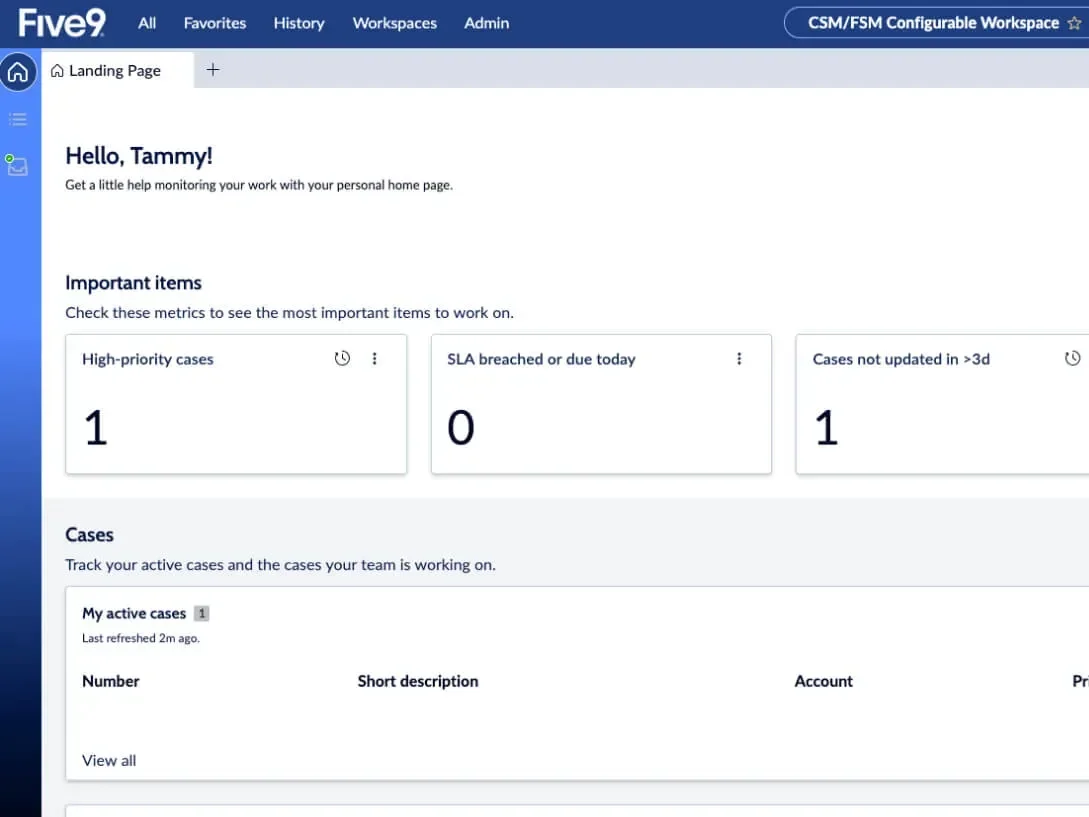Image resolution: width=1089 pixels, height=817 pixels.
Task: Open the Inbox icon in sidebar
Action: point(17,166)
